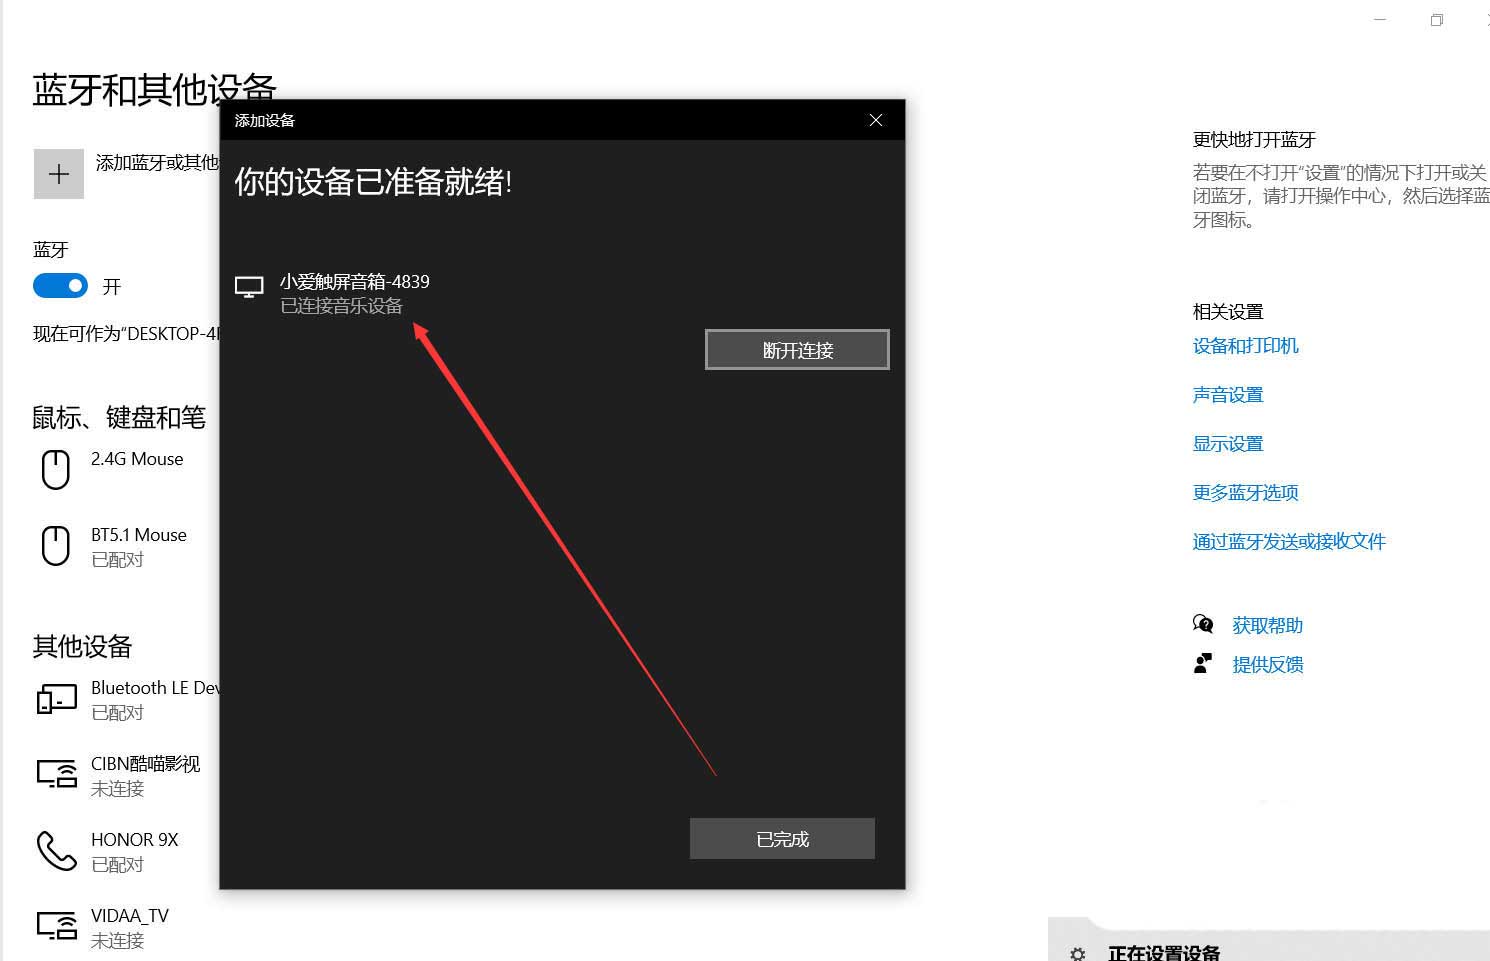Select the VIDAA_TV device icon
Viewport: 1490px width, 961px height.
[55, 925]
